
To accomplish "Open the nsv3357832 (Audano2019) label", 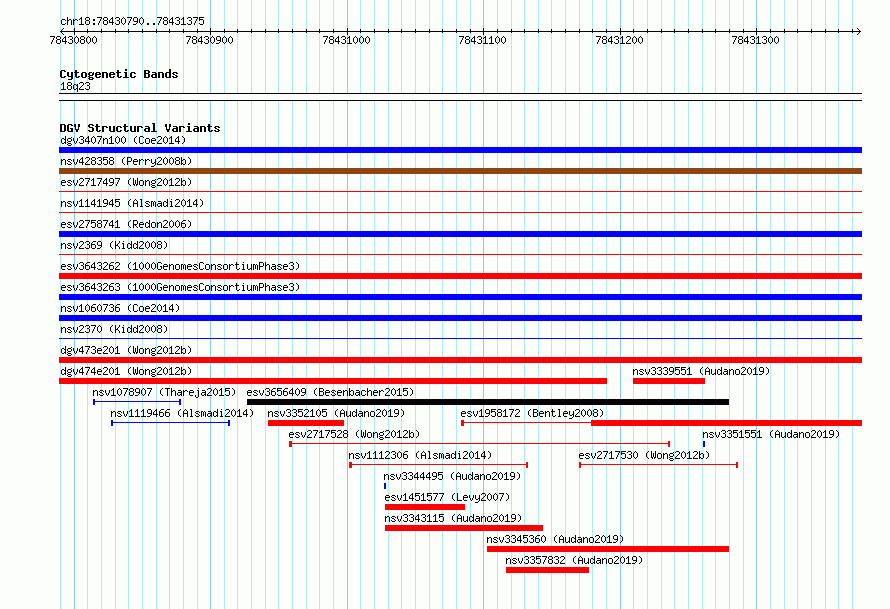I will coord(574,560).
